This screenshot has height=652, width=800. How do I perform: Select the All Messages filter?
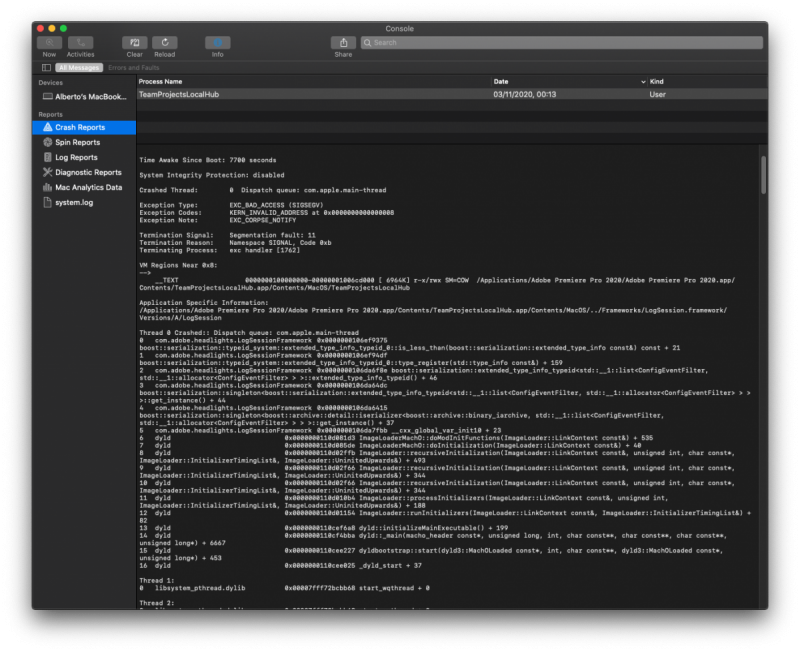click(x=79, y=67)
